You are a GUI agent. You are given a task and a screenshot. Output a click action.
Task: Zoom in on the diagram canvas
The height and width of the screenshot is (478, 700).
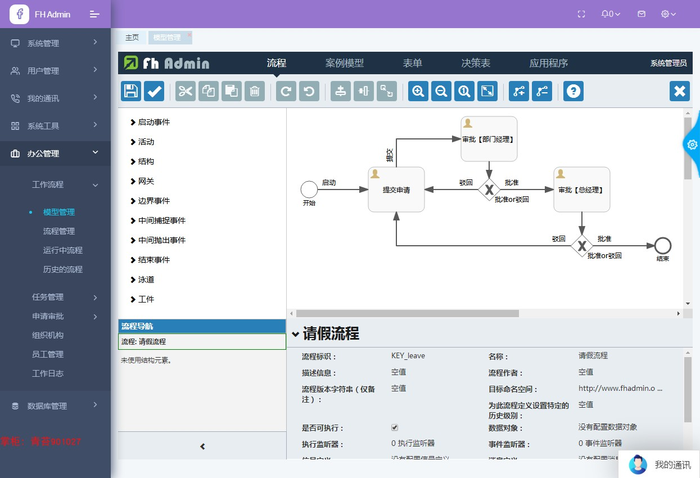coord(418,91)
